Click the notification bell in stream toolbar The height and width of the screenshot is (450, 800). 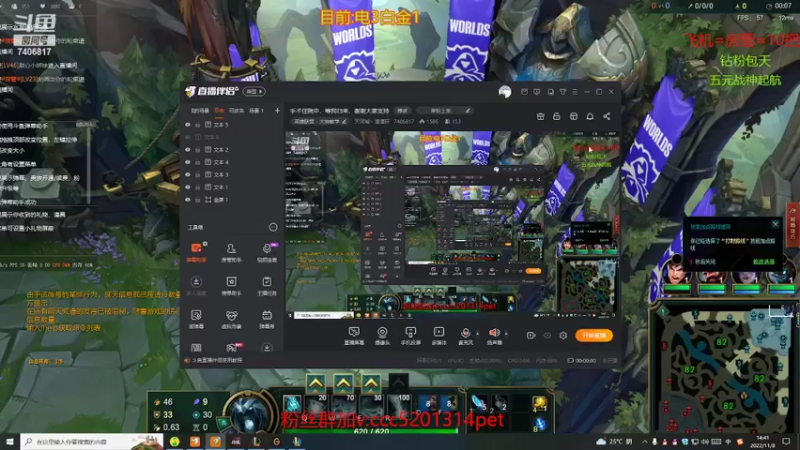[x=590, y=116]
